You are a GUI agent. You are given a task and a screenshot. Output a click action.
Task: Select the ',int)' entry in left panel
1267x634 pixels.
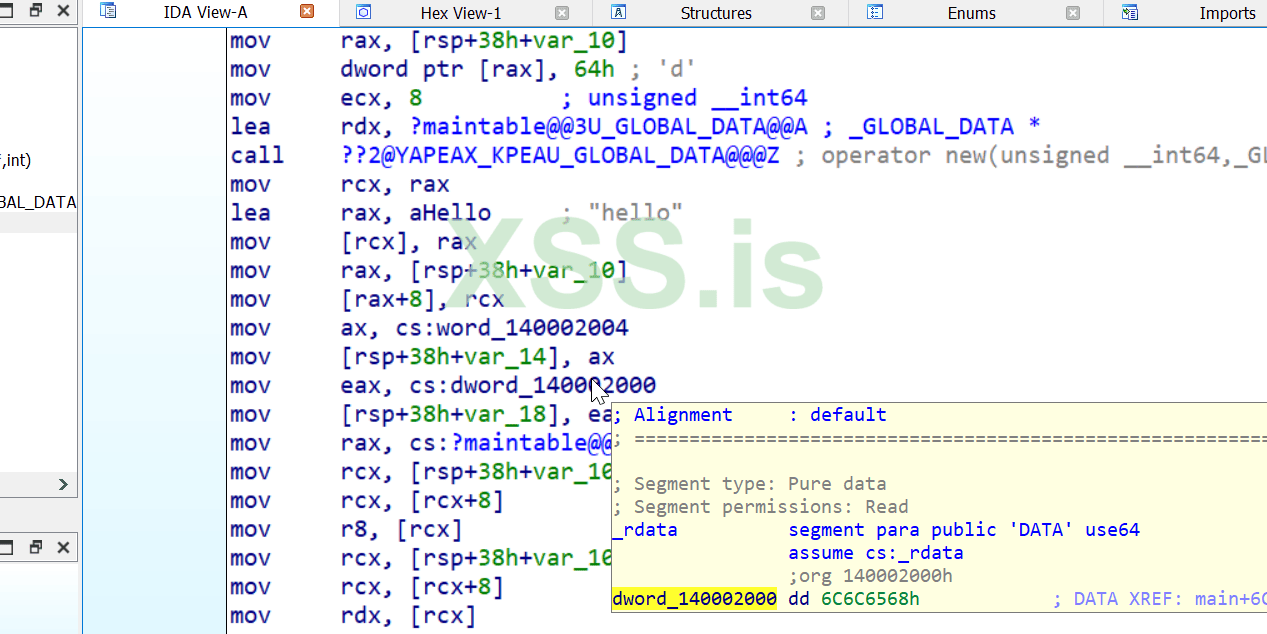[15, 160]
